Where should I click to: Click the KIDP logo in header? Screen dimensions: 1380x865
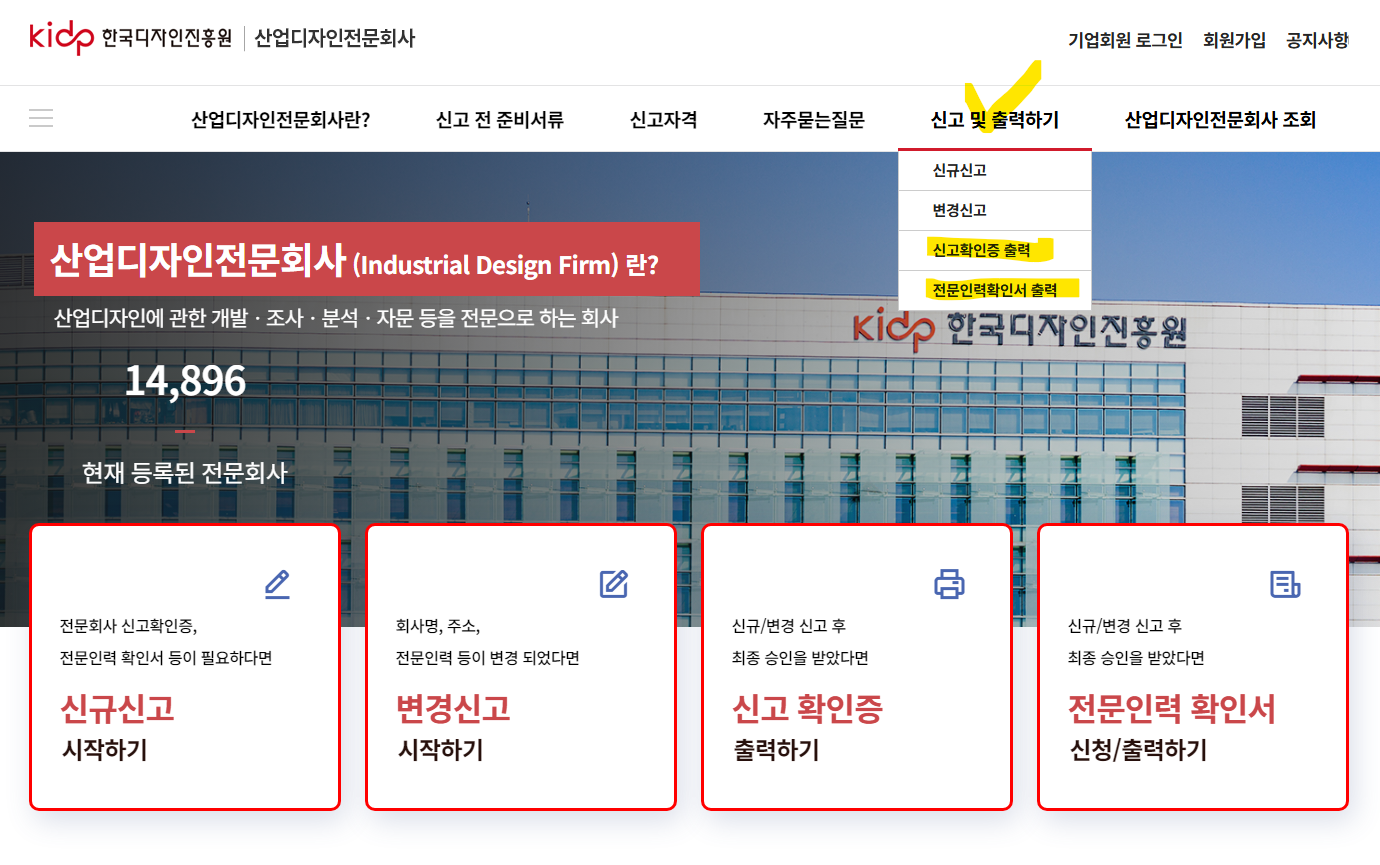click(x=130, y=38)
